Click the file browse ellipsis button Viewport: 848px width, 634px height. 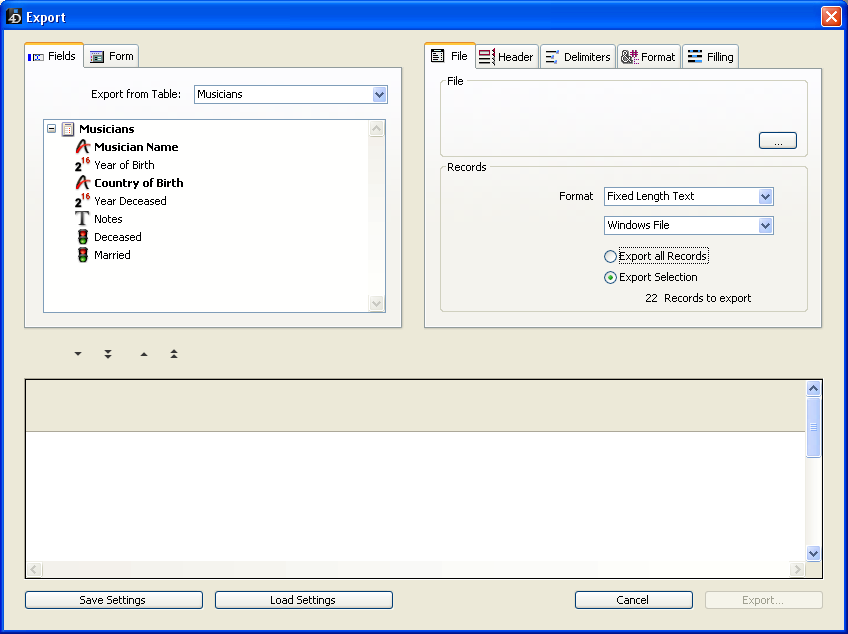777,141
